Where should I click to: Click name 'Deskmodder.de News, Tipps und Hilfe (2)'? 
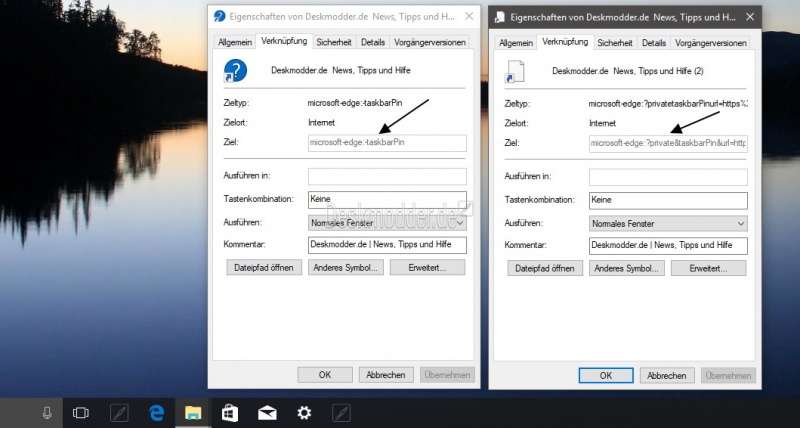pyautogui.click(x=628, y=71)
